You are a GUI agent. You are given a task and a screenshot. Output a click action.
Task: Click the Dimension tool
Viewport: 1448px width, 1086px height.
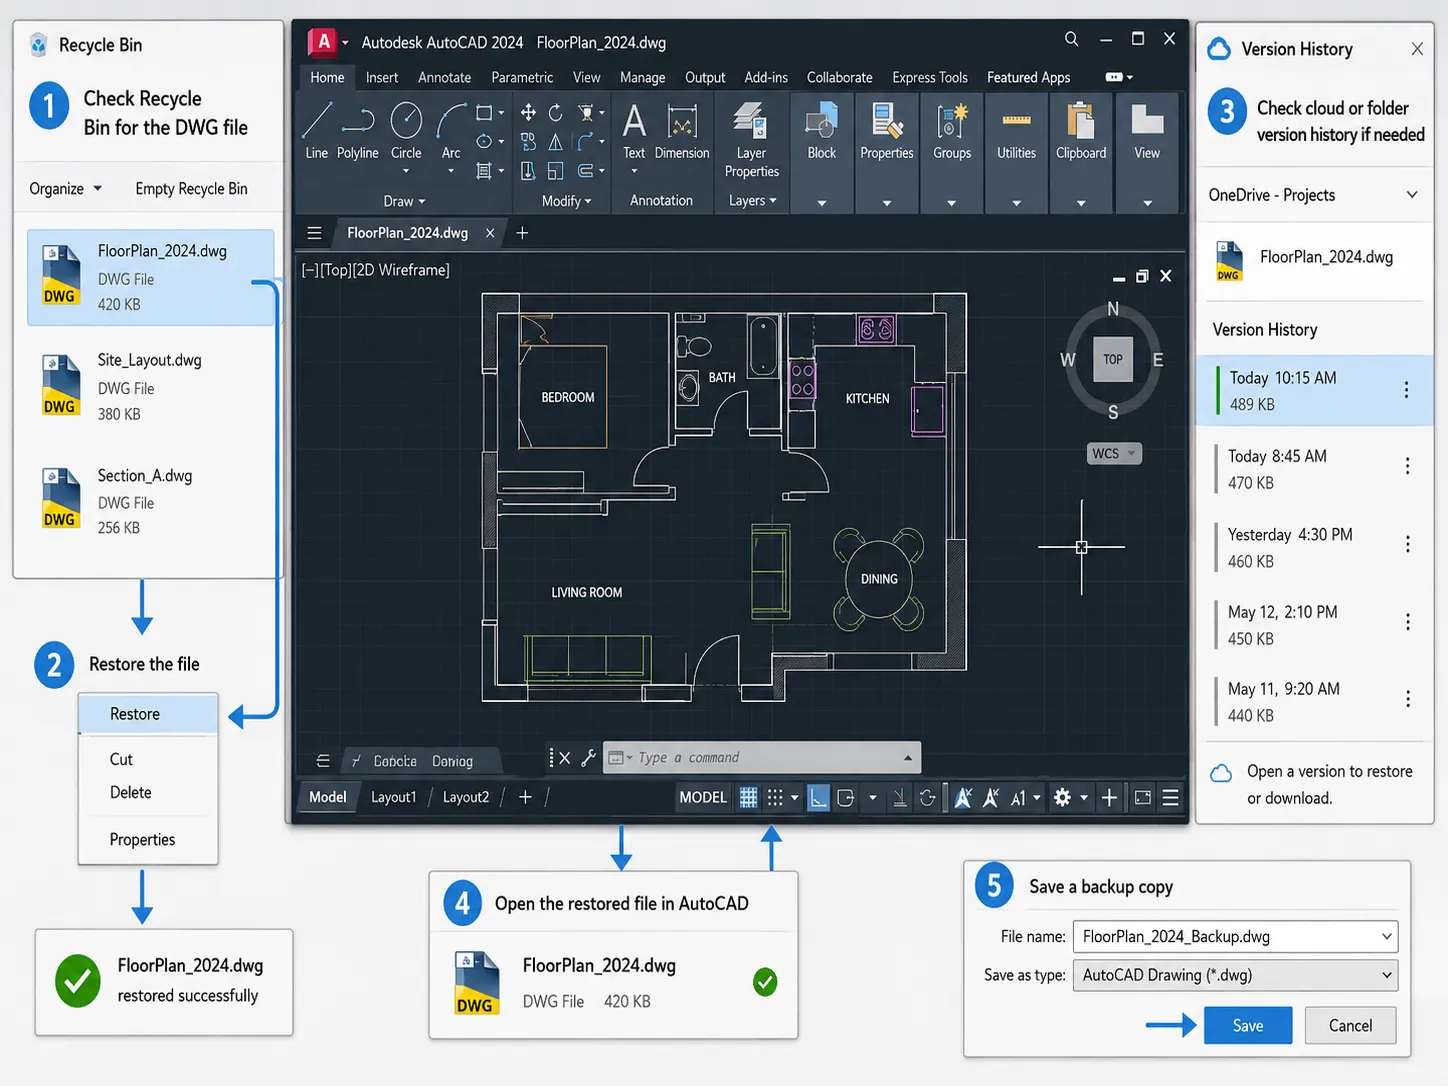pos(682,131)
